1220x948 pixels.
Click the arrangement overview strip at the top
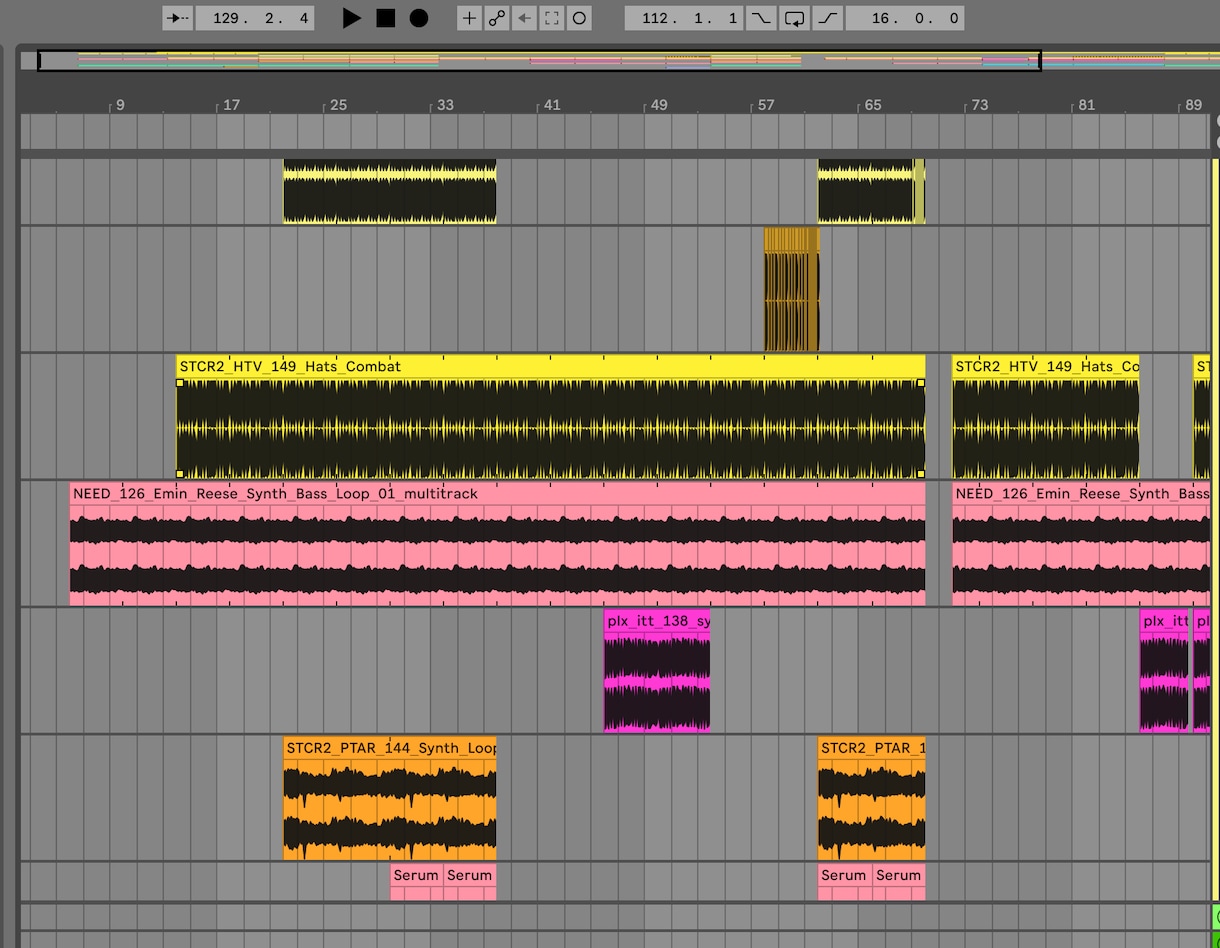coord(620,60)
